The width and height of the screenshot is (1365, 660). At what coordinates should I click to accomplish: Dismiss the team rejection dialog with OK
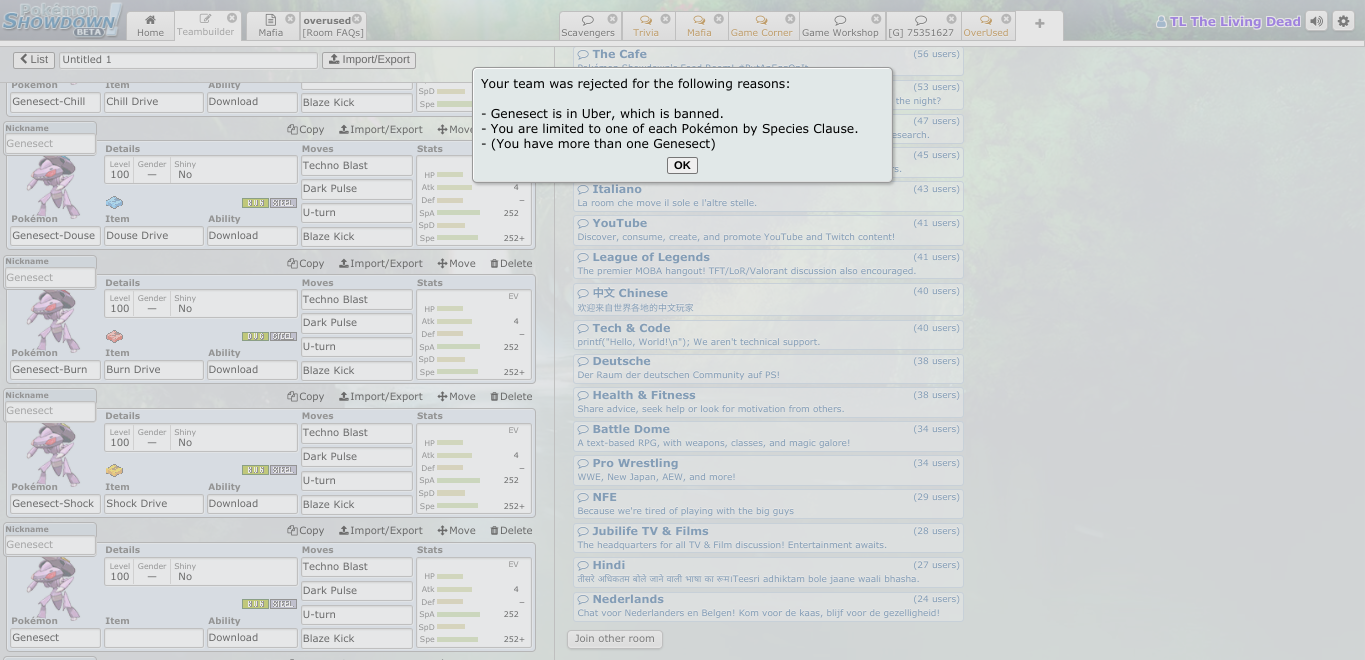[x=682, y=166]
